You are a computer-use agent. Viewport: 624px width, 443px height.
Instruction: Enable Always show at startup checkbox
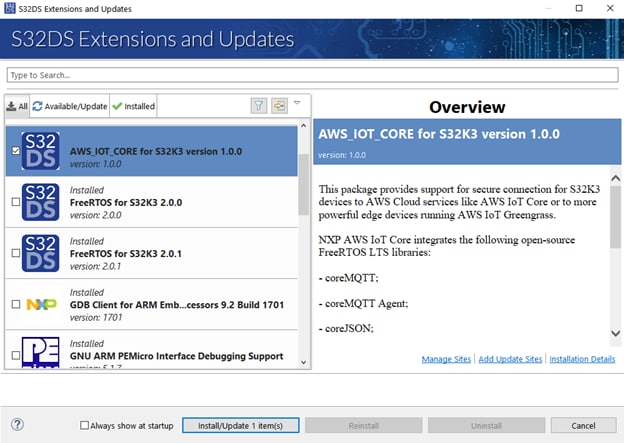pyautogui.click(x=85, y=425)
